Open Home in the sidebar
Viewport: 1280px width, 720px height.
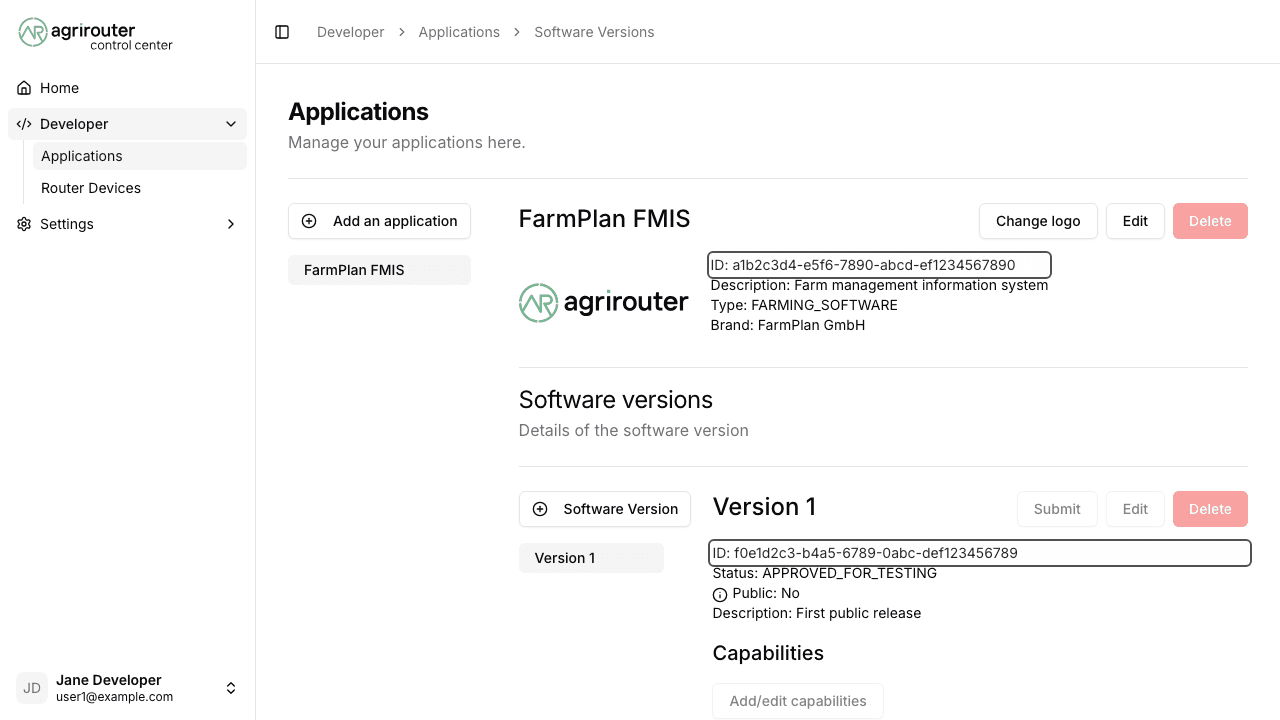[127, 88]
